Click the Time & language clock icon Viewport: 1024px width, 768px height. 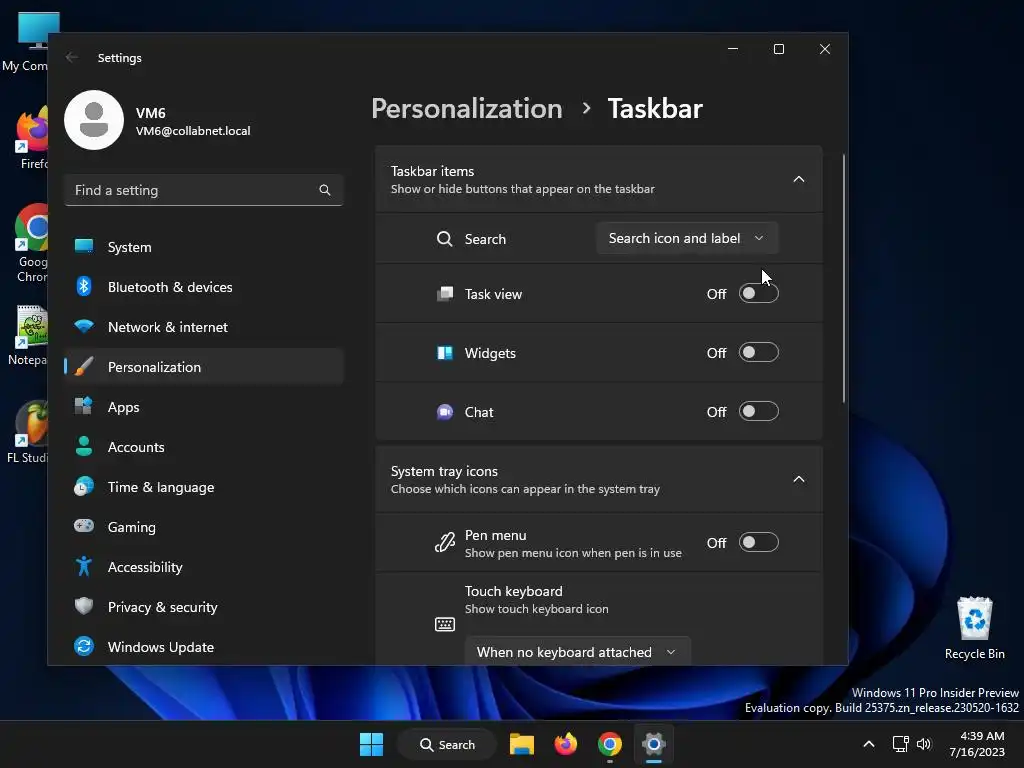point(84,487)
